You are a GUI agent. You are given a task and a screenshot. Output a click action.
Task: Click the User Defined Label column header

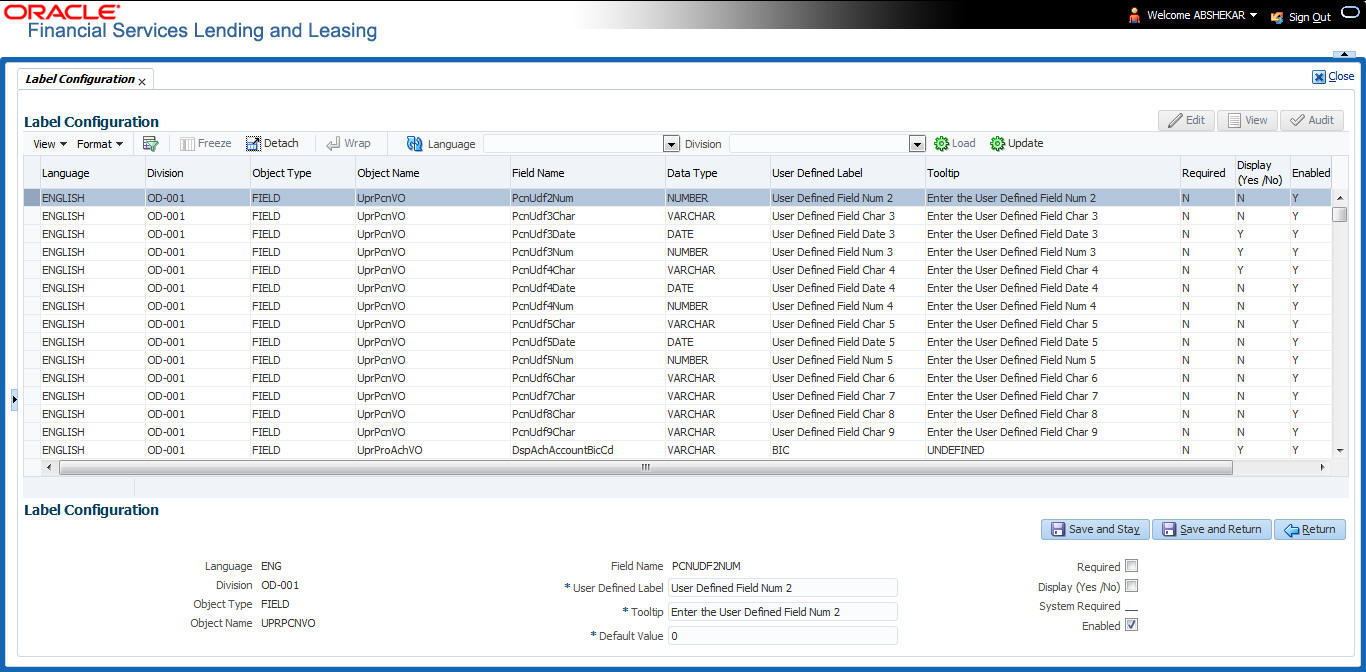(x=847, y=173)
